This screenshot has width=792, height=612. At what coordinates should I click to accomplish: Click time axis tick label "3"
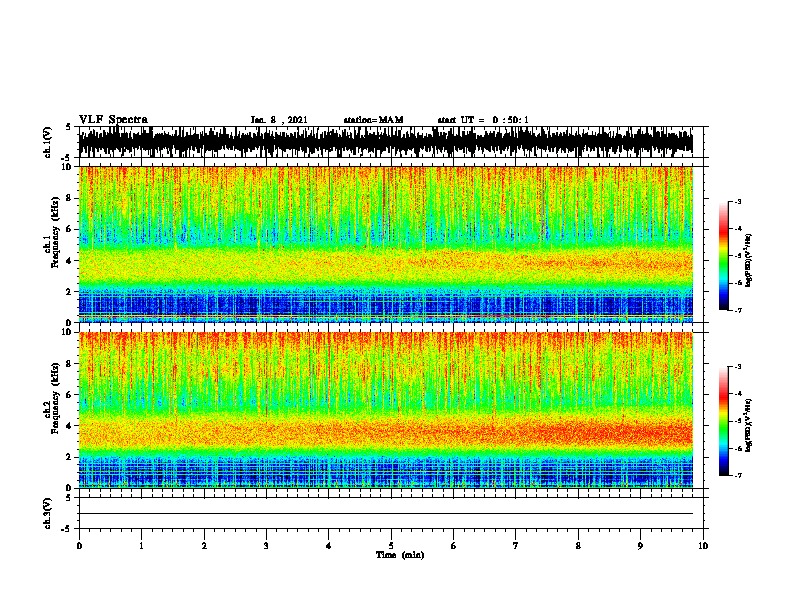click(266, 546)
